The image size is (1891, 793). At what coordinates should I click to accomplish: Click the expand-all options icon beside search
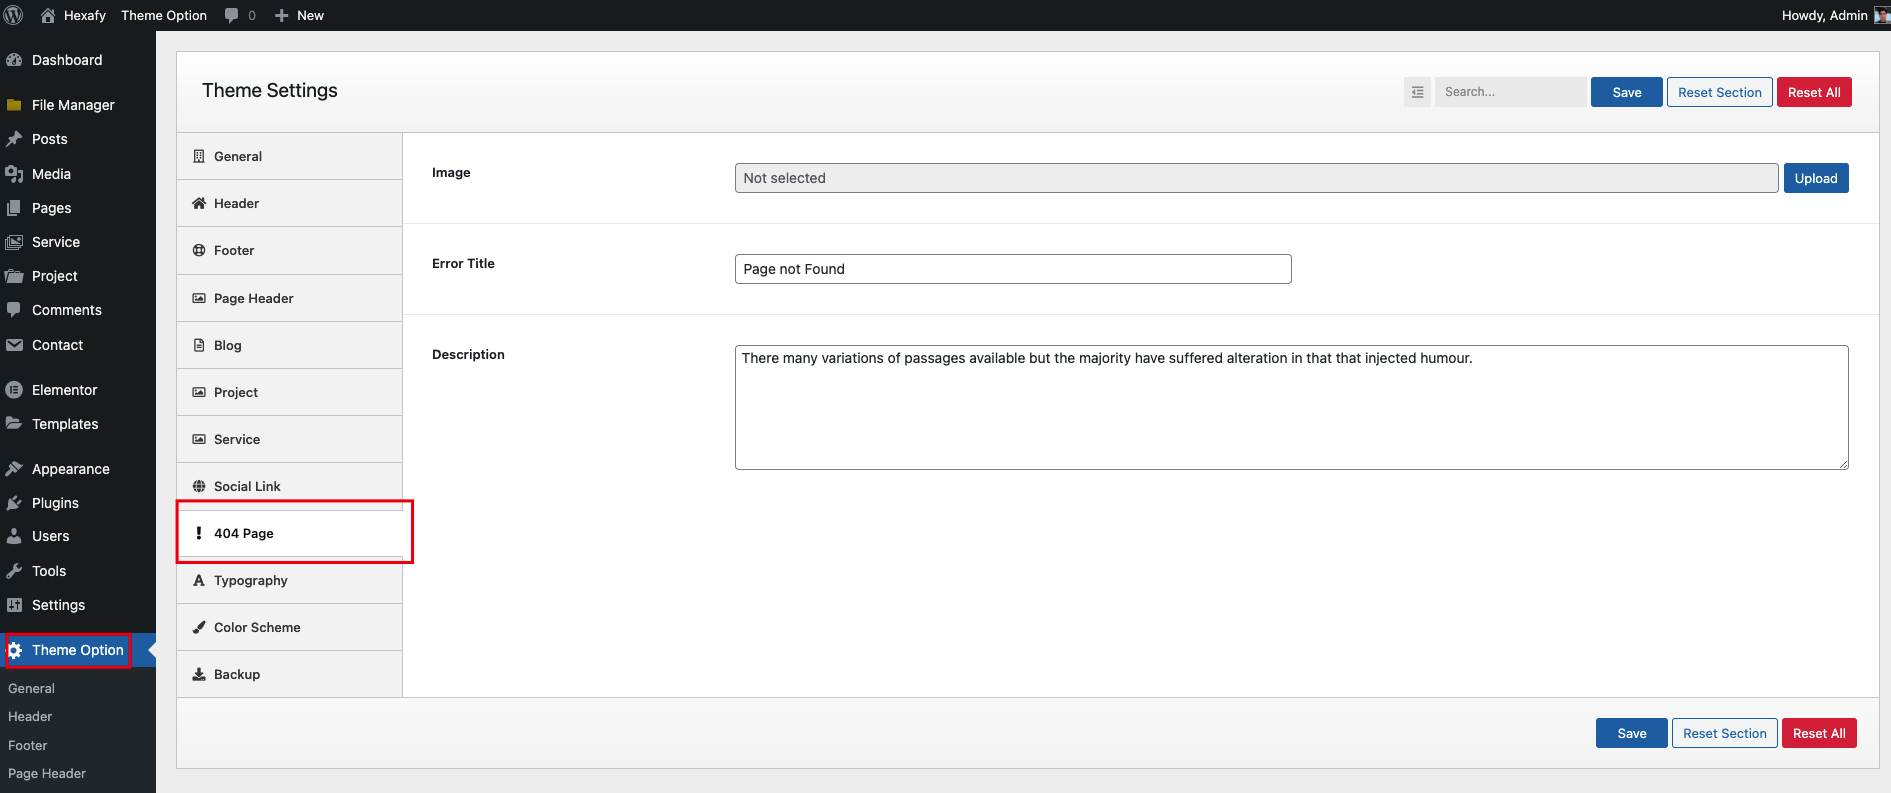coord(1417,92)
